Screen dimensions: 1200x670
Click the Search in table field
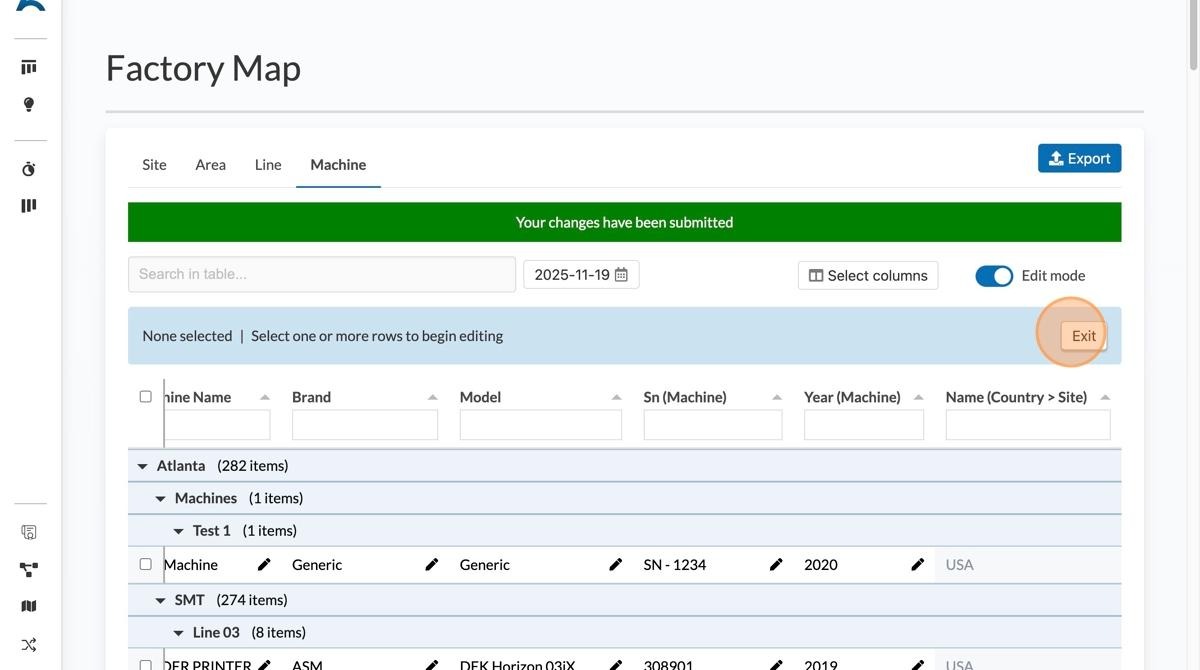click(321, 275)
